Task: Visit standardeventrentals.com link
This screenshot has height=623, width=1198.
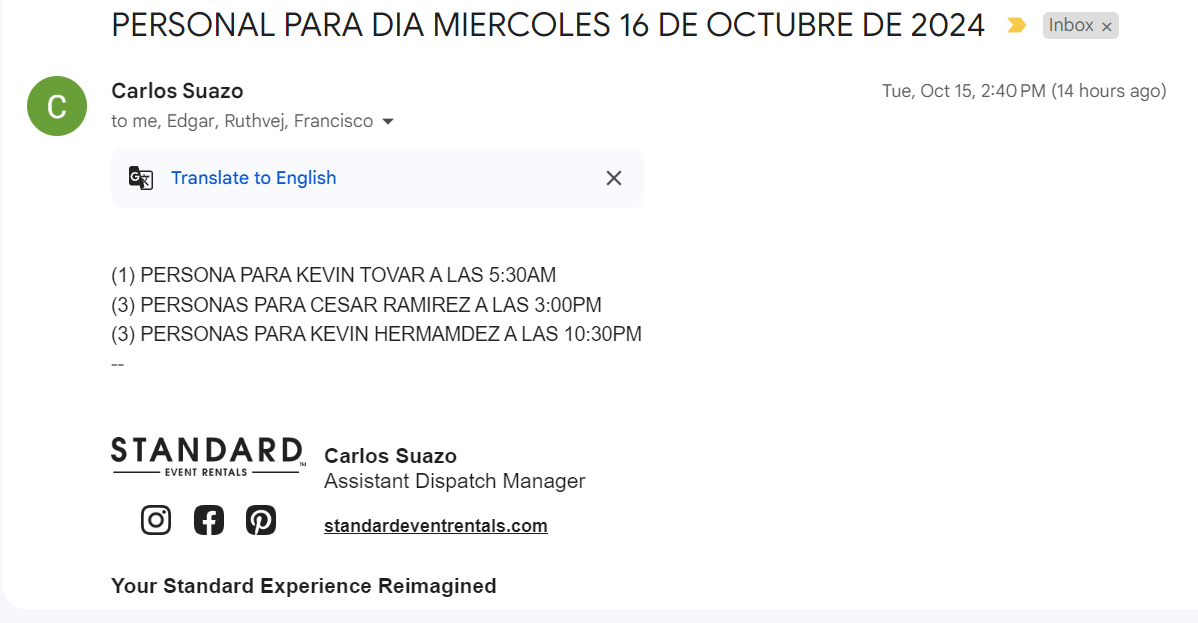Action: coord(435,526)
